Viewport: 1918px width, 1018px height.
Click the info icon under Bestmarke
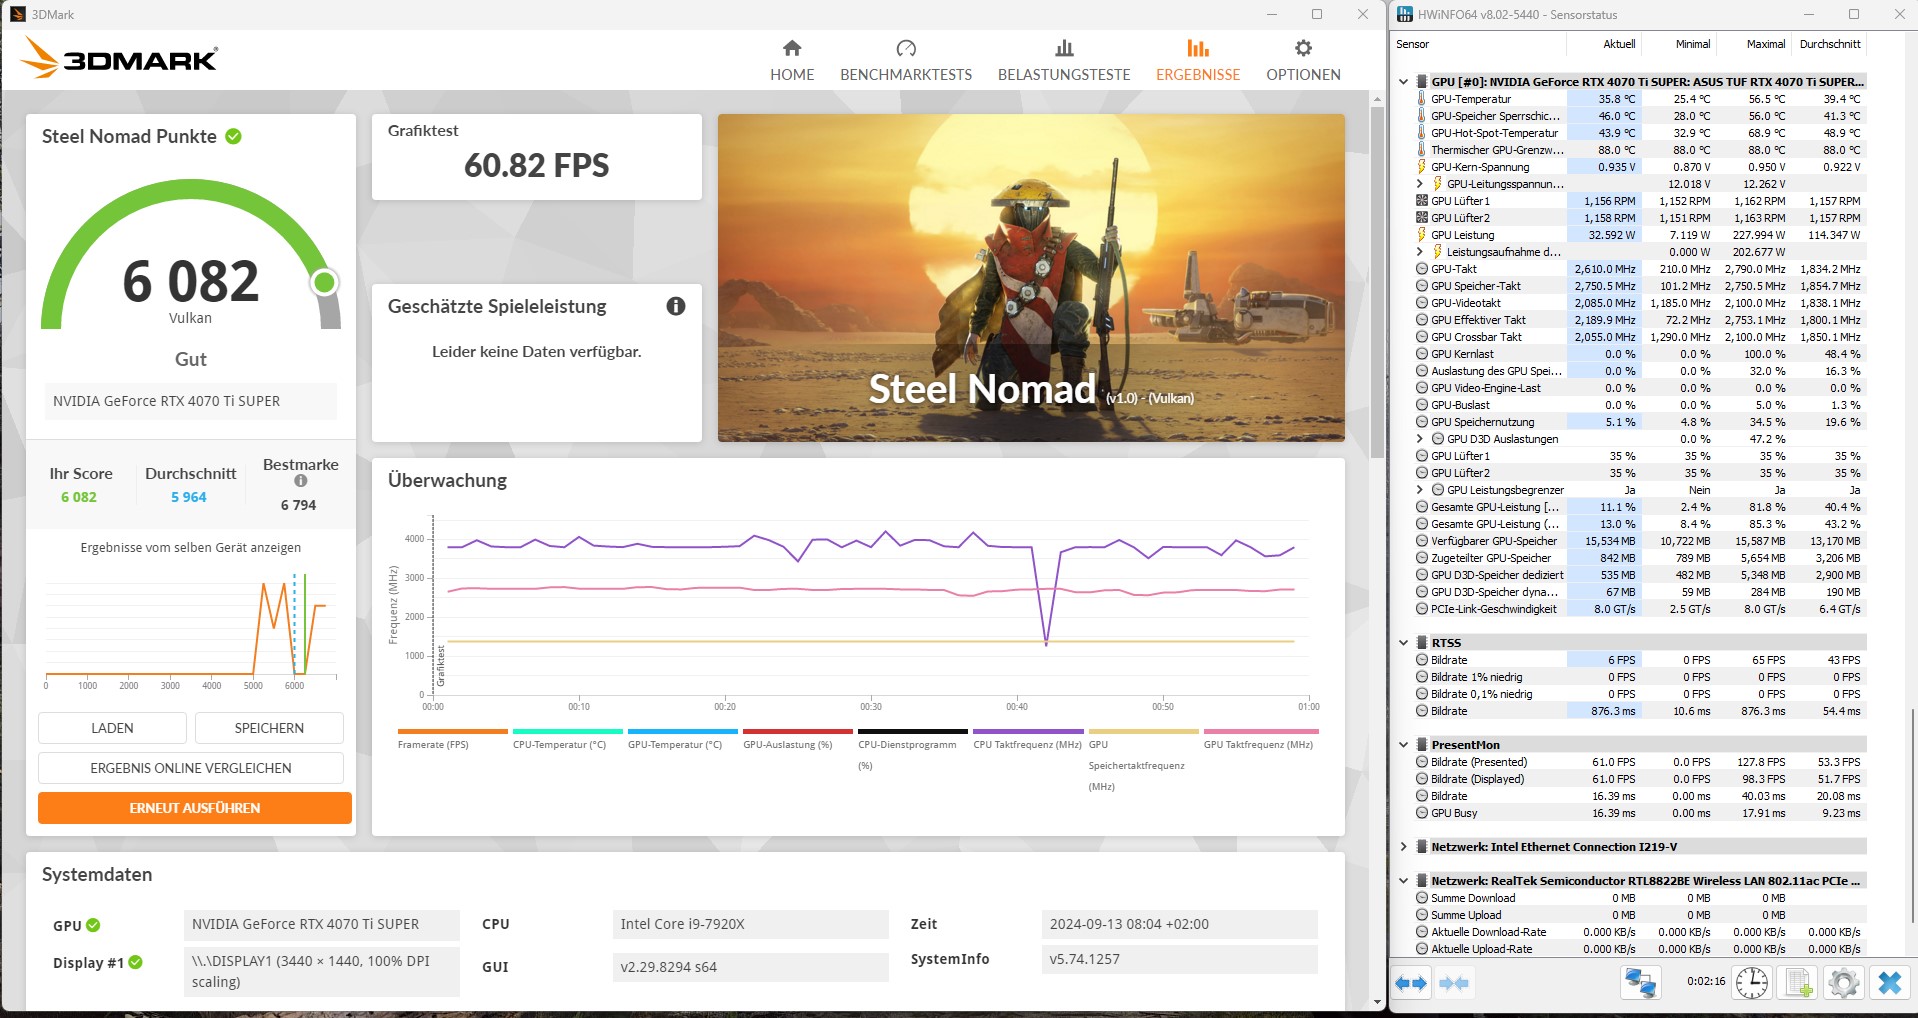pos(301,481)
